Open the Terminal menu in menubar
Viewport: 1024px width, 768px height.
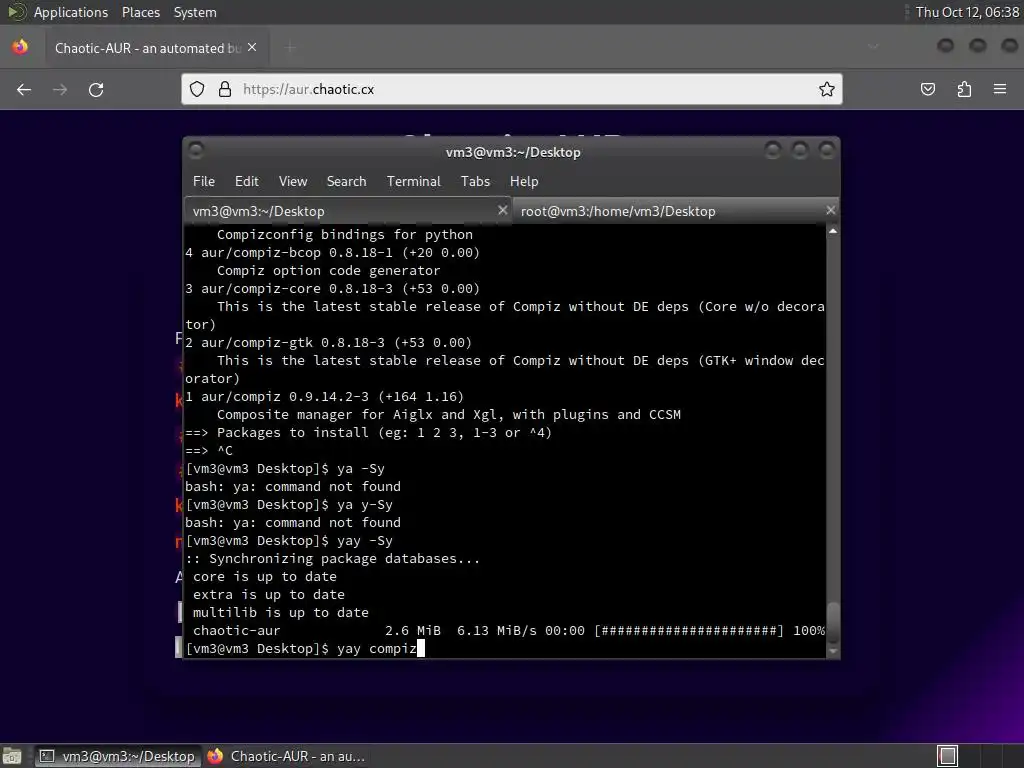(x=413, y=182)
